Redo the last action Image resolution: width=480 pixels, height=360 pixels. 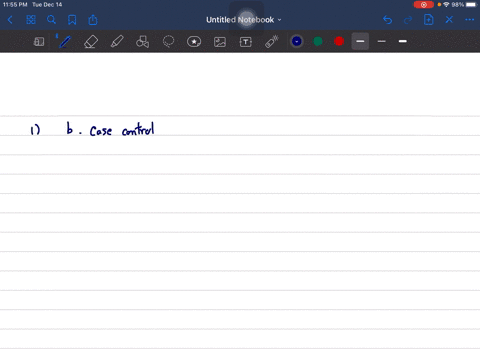tap(408, 20)
